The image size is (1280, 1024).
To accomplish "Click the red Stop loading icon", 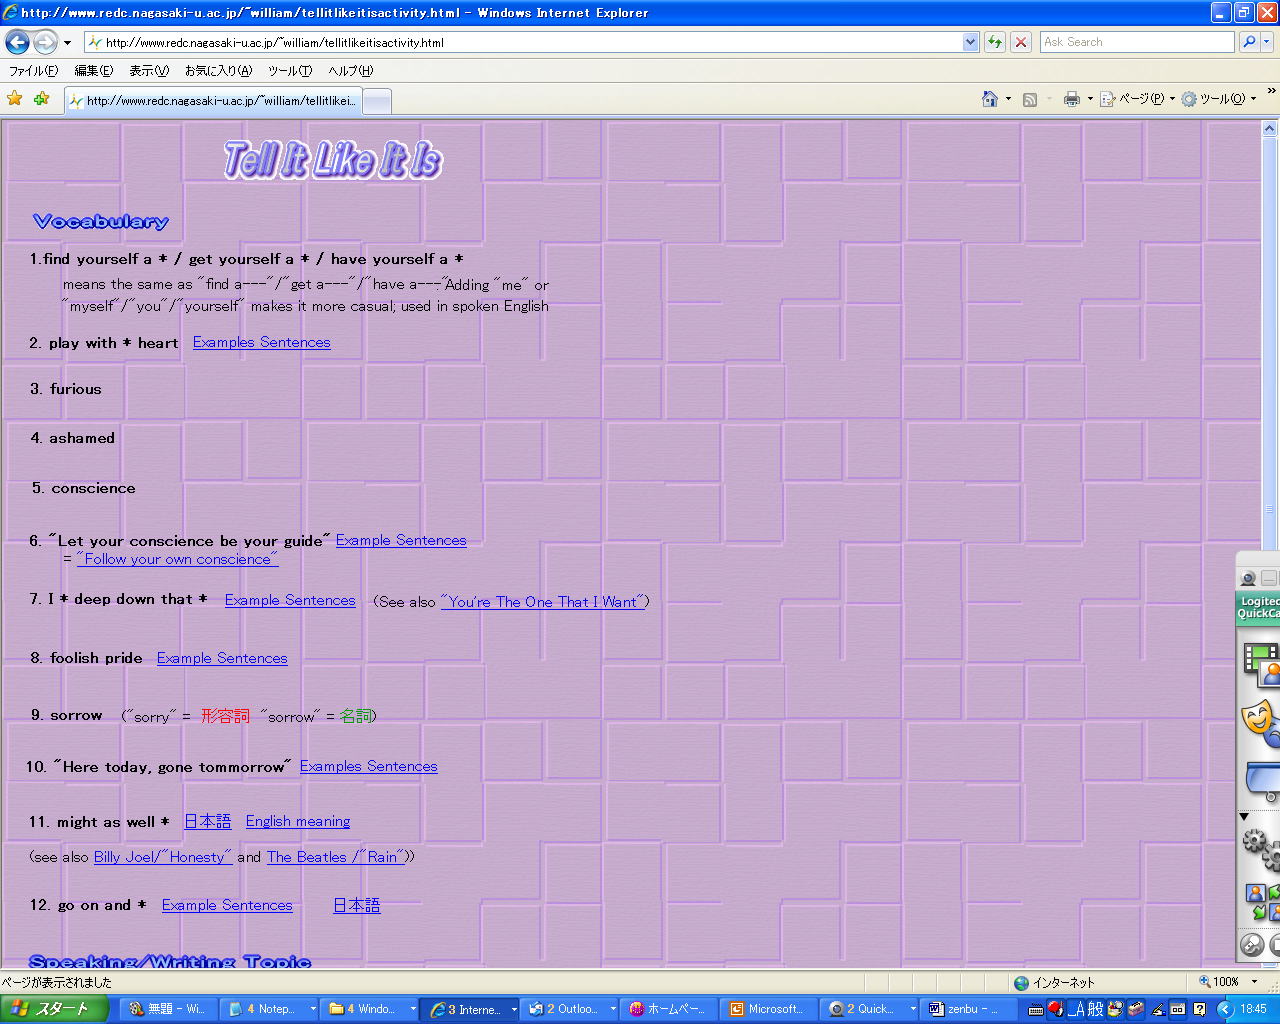I will click(1020, 42).
